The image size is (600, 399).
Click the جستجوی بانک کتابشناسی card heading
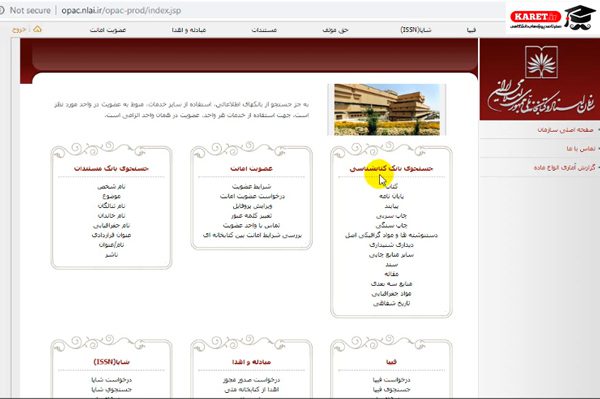[391, 168]
